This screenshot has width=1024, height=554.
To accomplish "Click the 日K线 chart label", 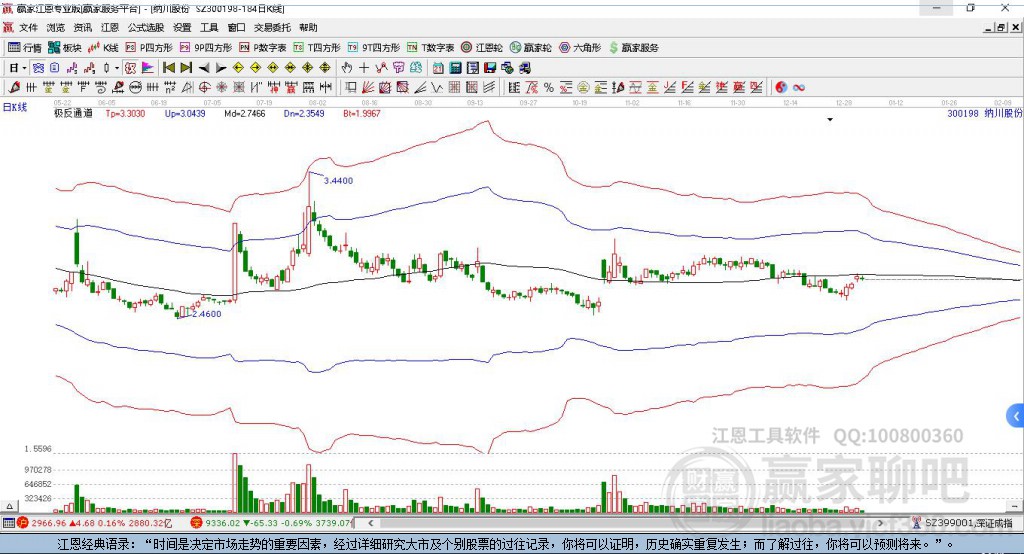I will [14, 107].
